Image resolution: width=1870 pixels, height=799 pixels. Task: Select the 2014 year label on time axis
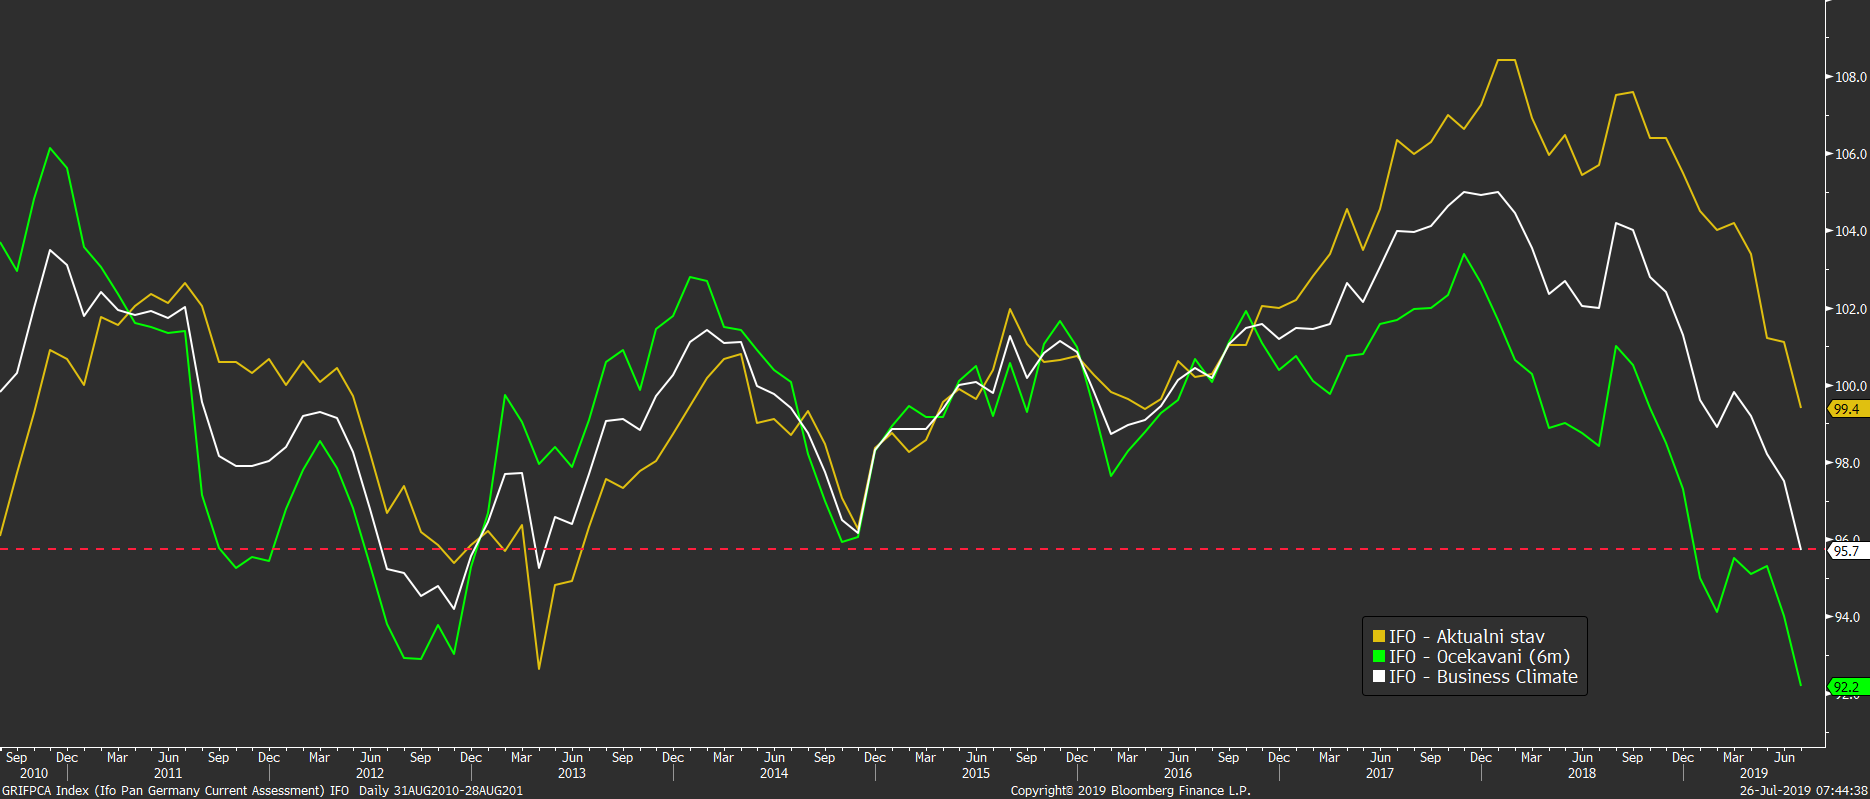(774, 773)
